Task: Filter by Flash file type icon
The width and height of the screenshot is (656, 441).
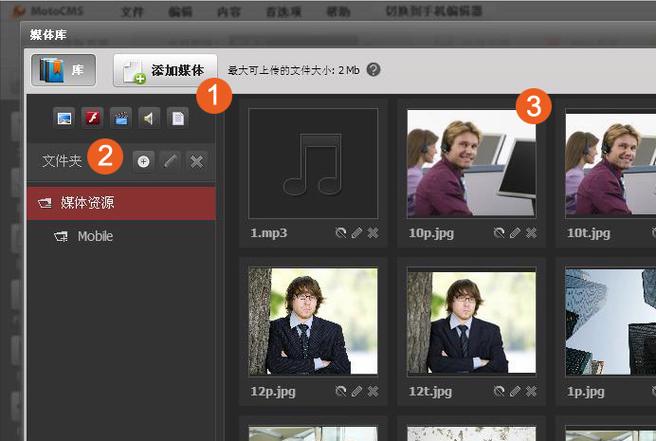Action: pyautogui.click(x=92, y=118)
